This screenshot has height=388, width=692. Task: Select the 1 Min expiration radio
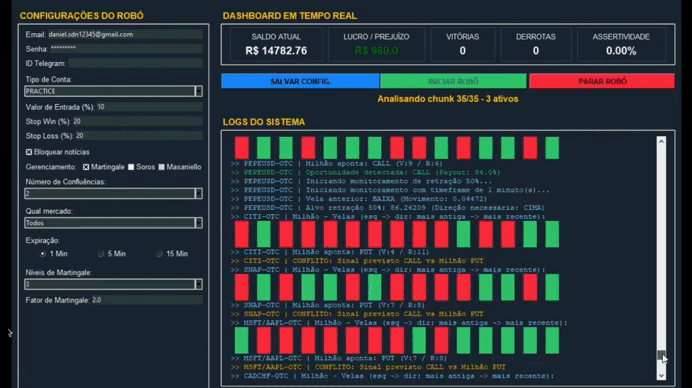(43, 254)
